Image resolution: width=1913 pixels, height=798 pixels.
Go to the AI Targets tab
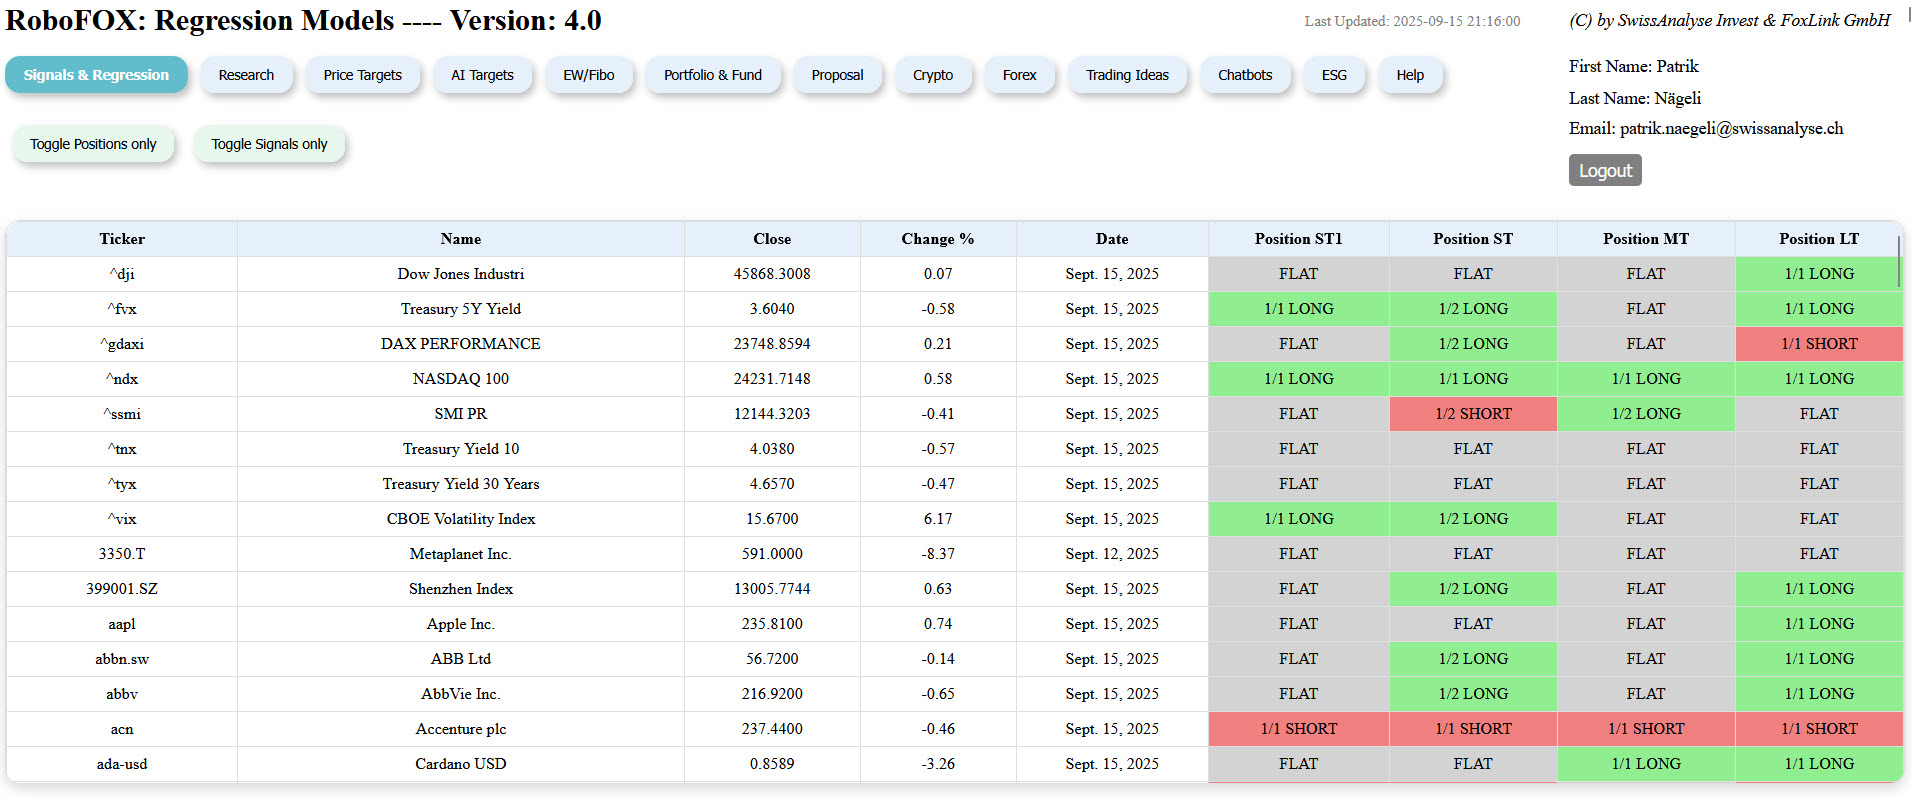[482, 75]
